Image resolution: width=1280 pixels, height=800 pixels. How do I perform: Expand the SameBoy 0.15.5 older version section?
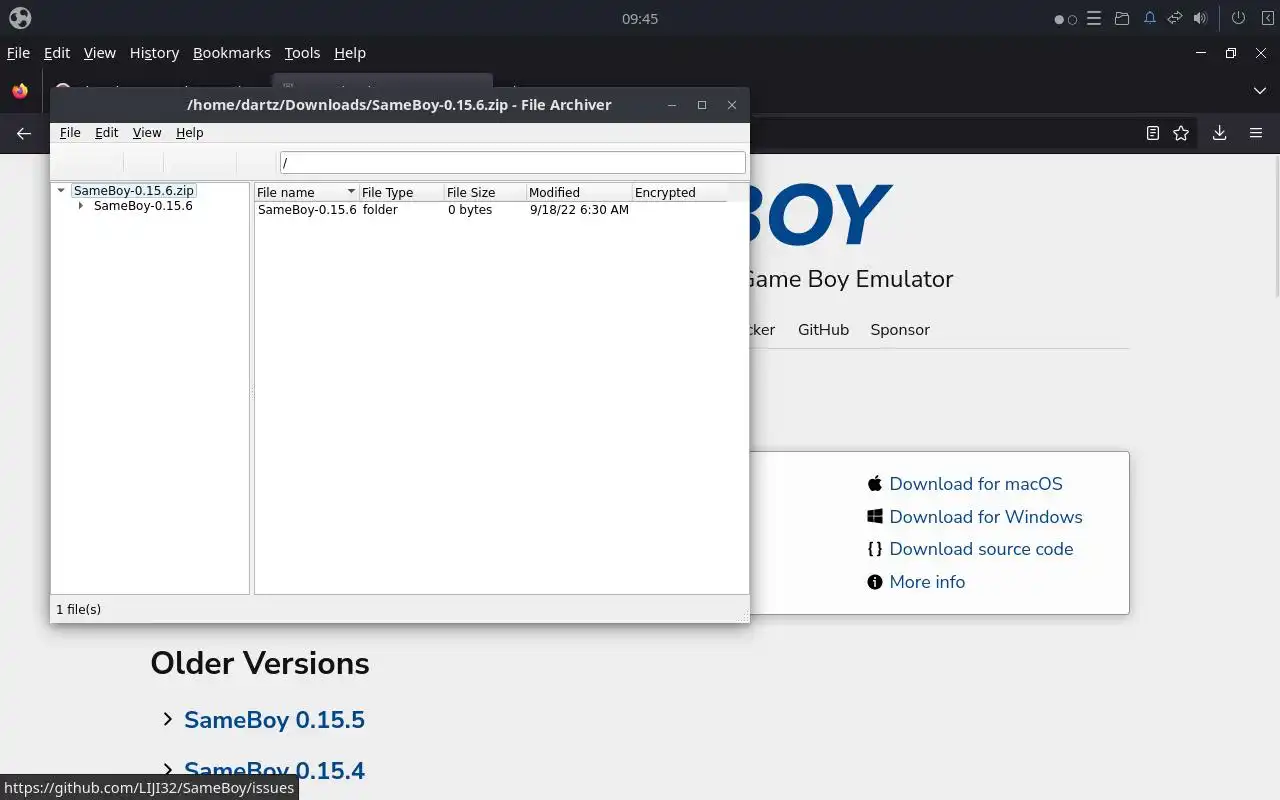pyautogui.click(x=167, y=719)
